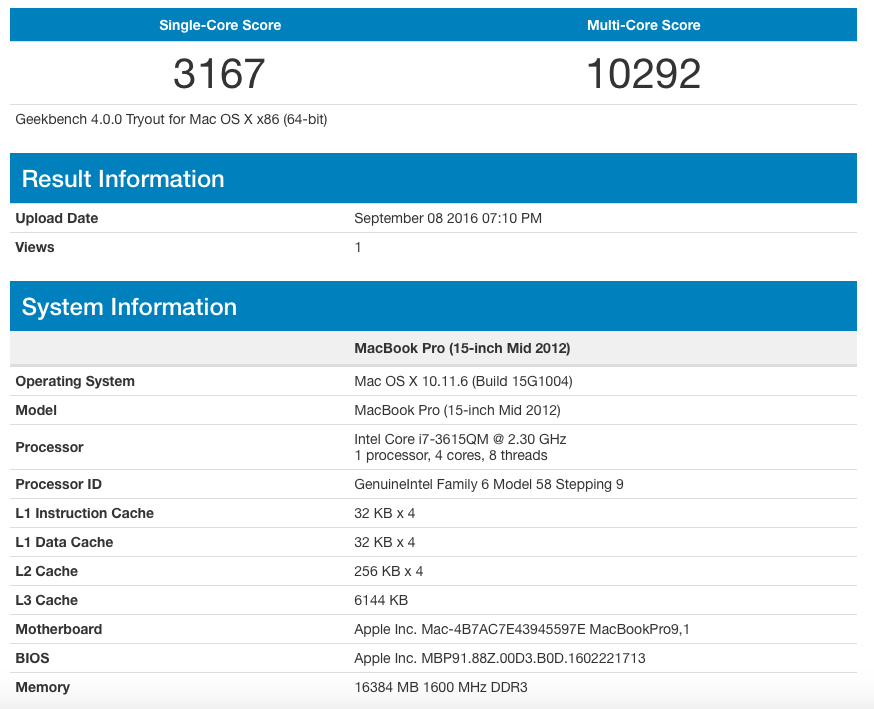
Task: Click the L3 Cache label
Action: coord(47,600)
